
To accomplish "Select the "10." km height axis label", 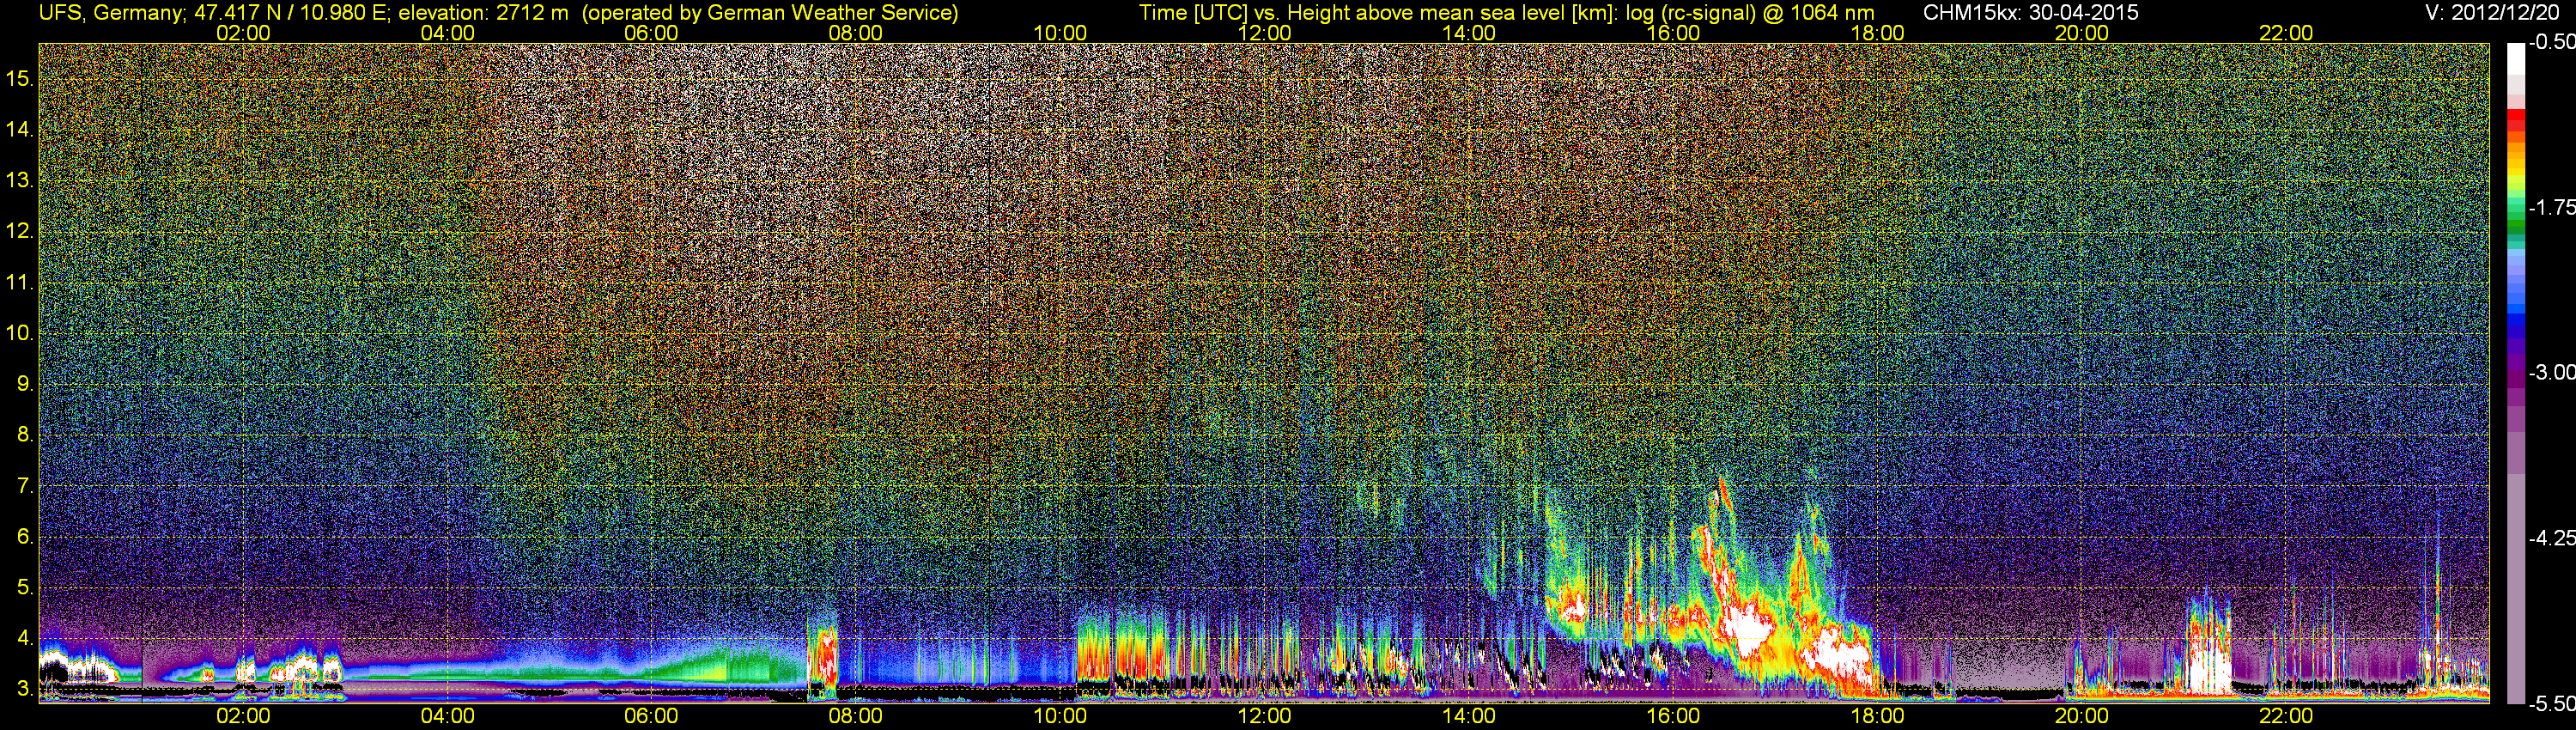I will 20,333.
